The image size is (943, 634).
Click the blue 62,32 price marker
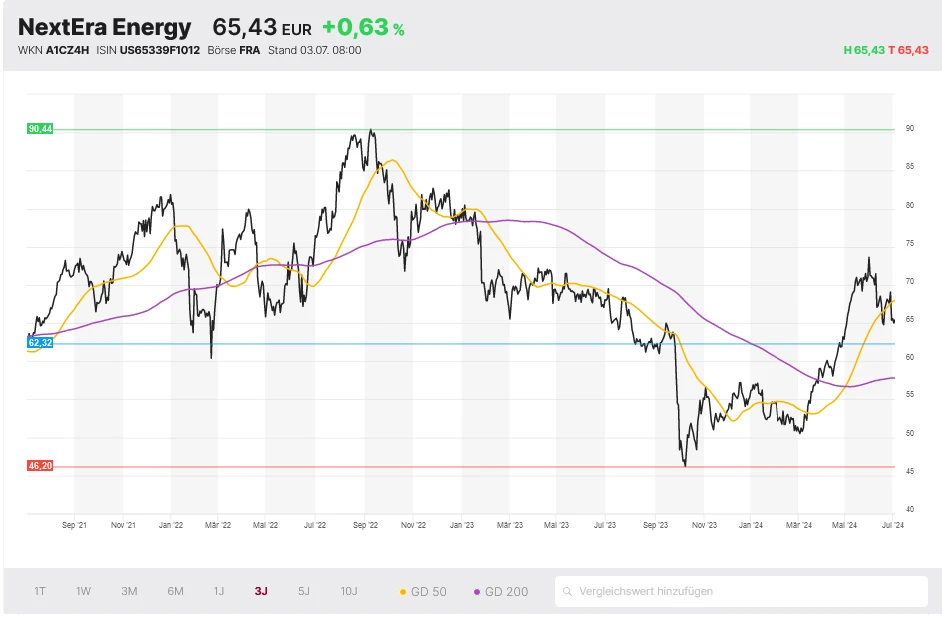point(40,343)
